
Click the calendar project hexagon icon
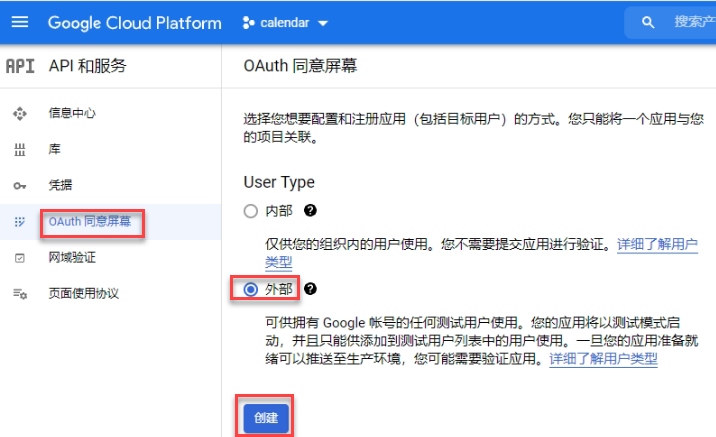pos(248,23)
